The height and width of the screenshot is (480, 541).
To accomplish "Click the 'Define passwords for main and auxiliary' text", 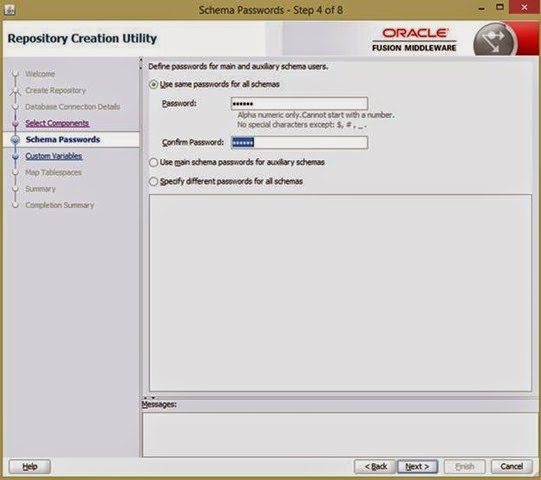I will coord(238,66).
